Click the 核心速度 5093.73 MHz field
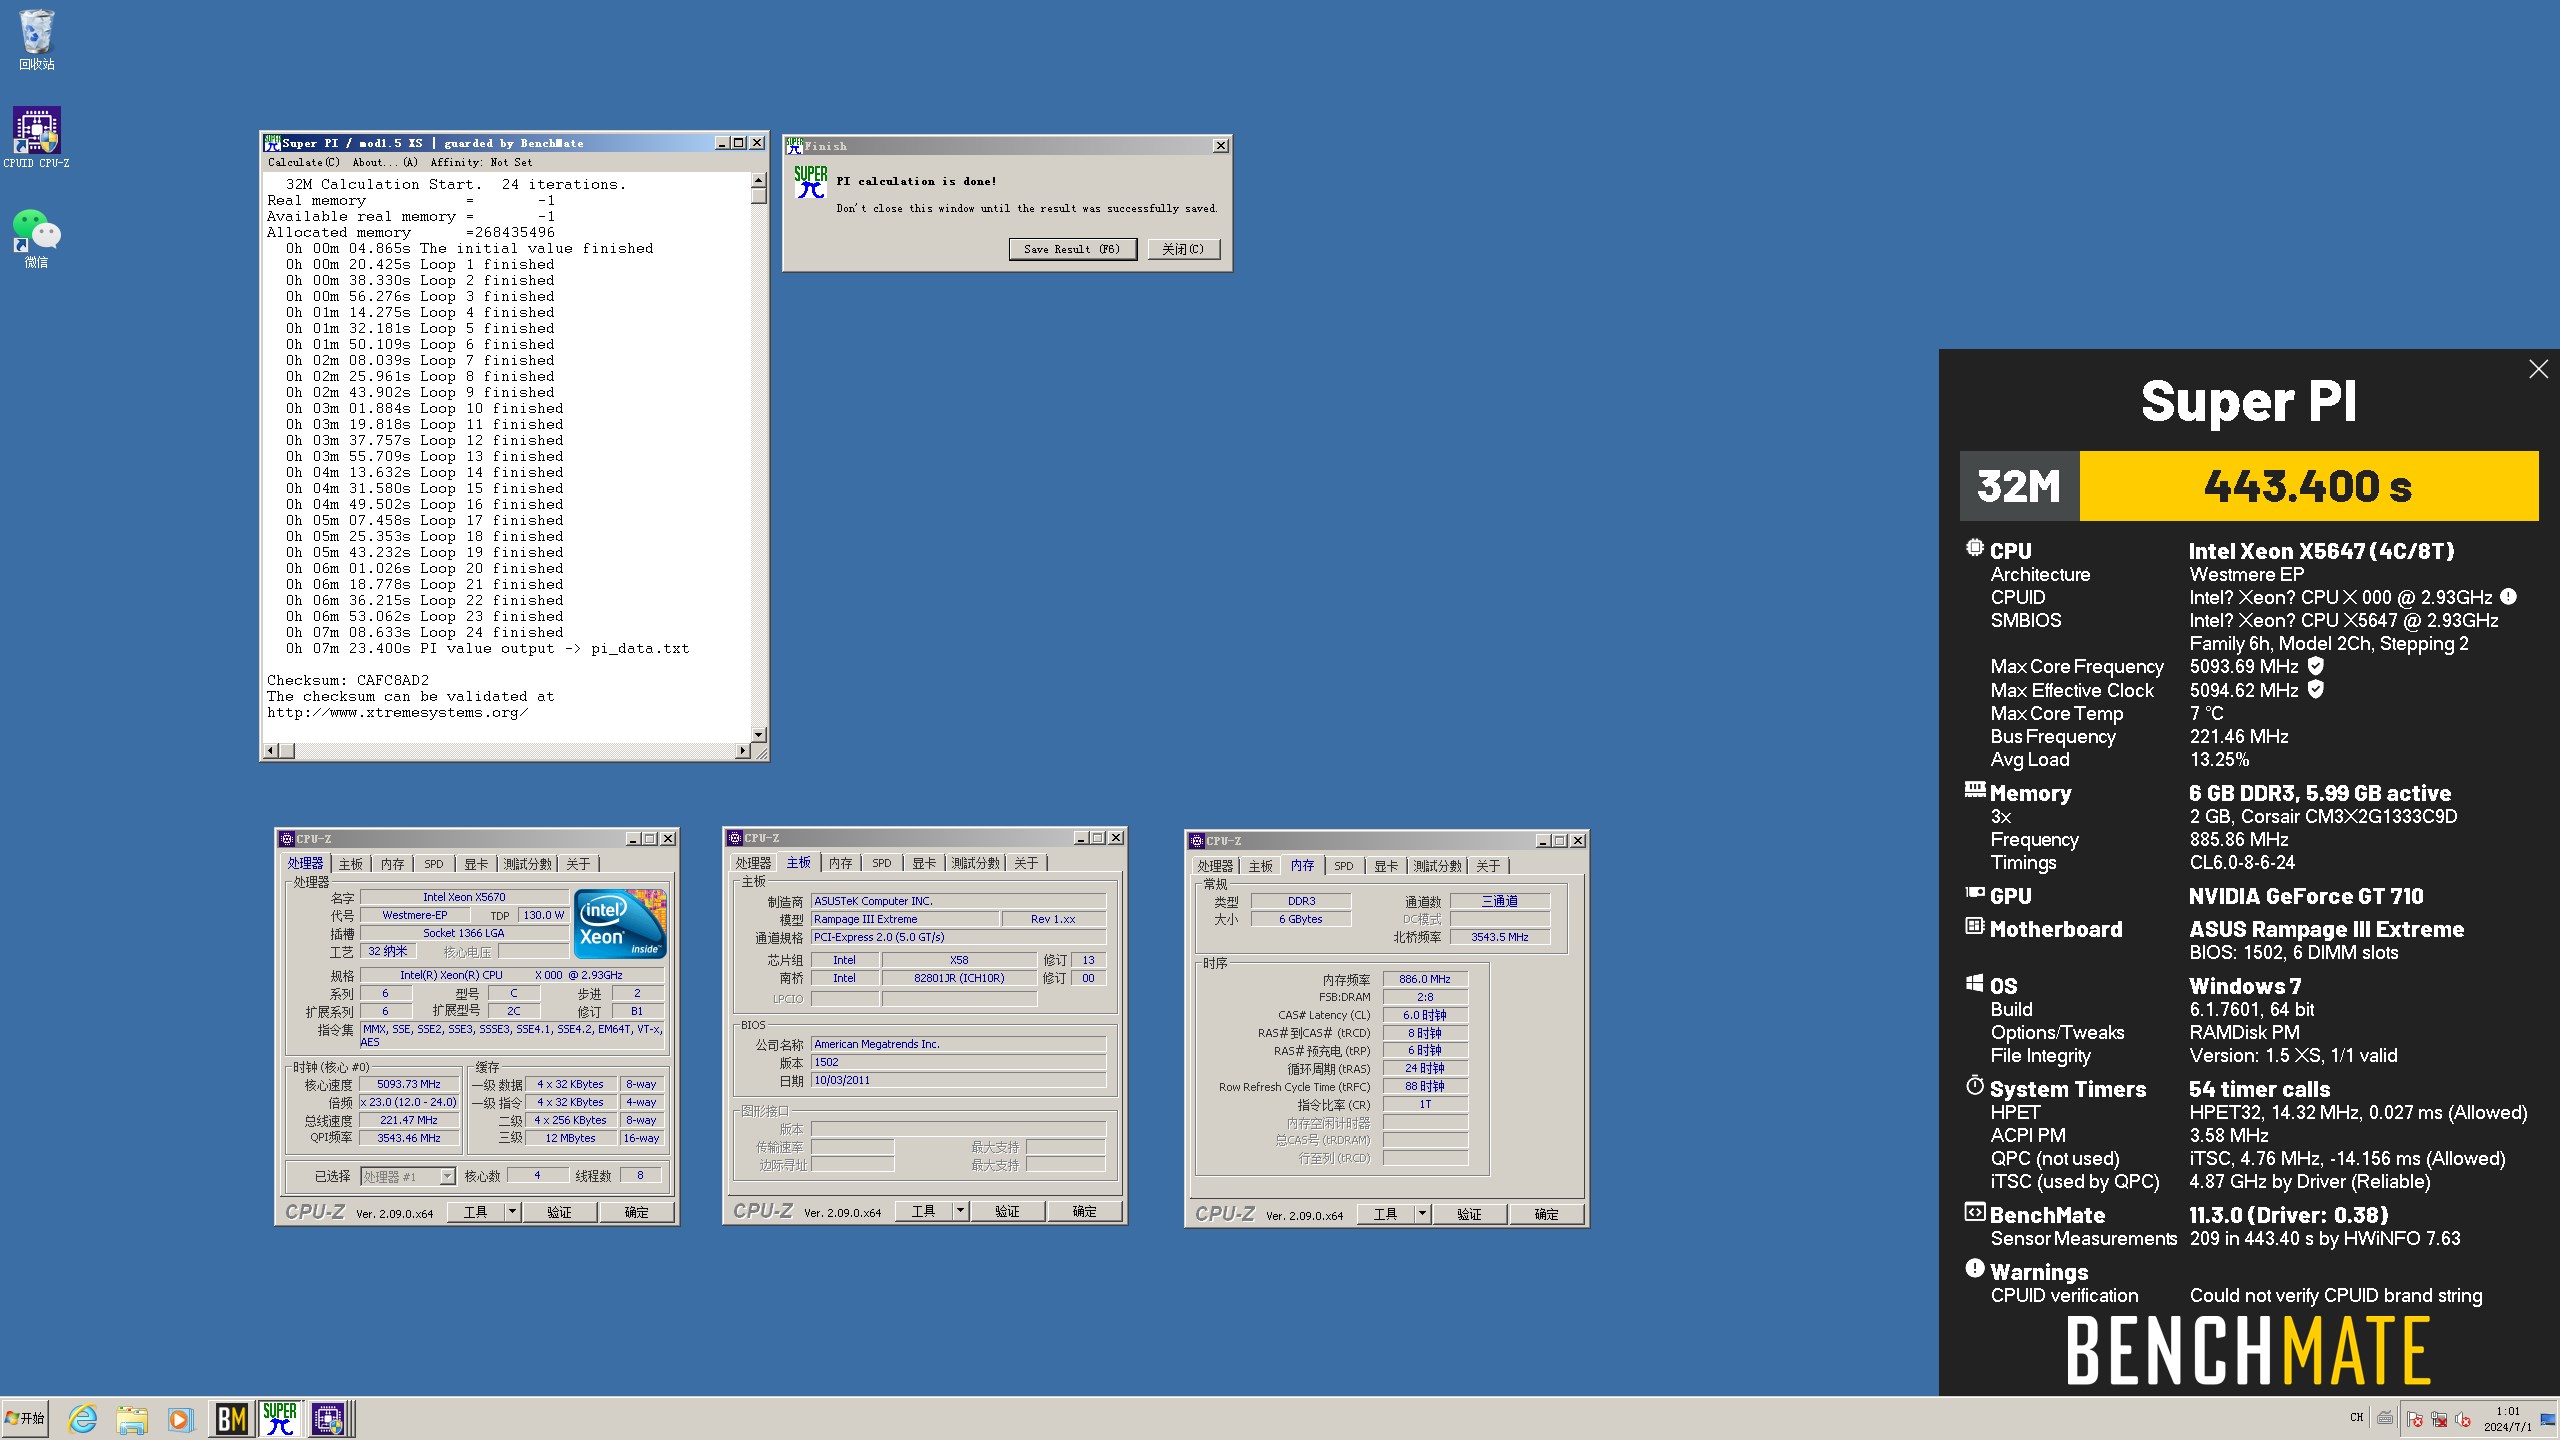 (x=409, y=1084)
